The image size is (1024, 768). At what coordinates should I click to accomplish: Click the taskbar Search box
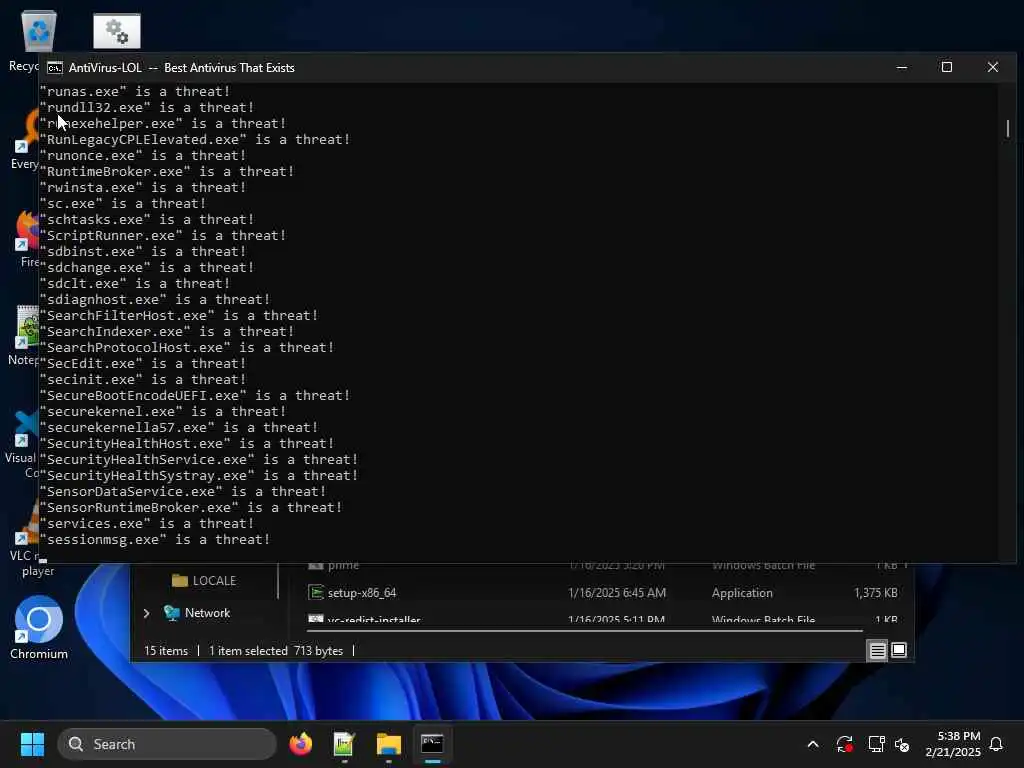(x=167, y=744)
